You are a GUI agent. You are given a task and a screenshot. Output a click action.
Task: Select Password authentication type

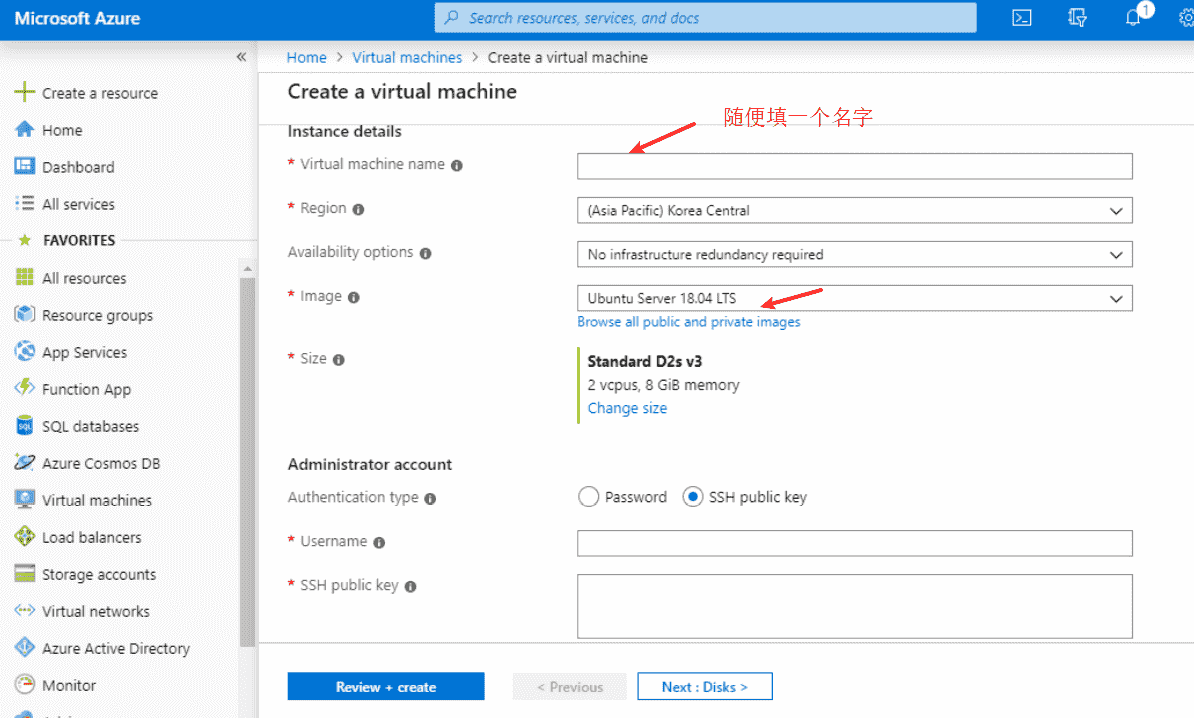click(x=588, y=497)
